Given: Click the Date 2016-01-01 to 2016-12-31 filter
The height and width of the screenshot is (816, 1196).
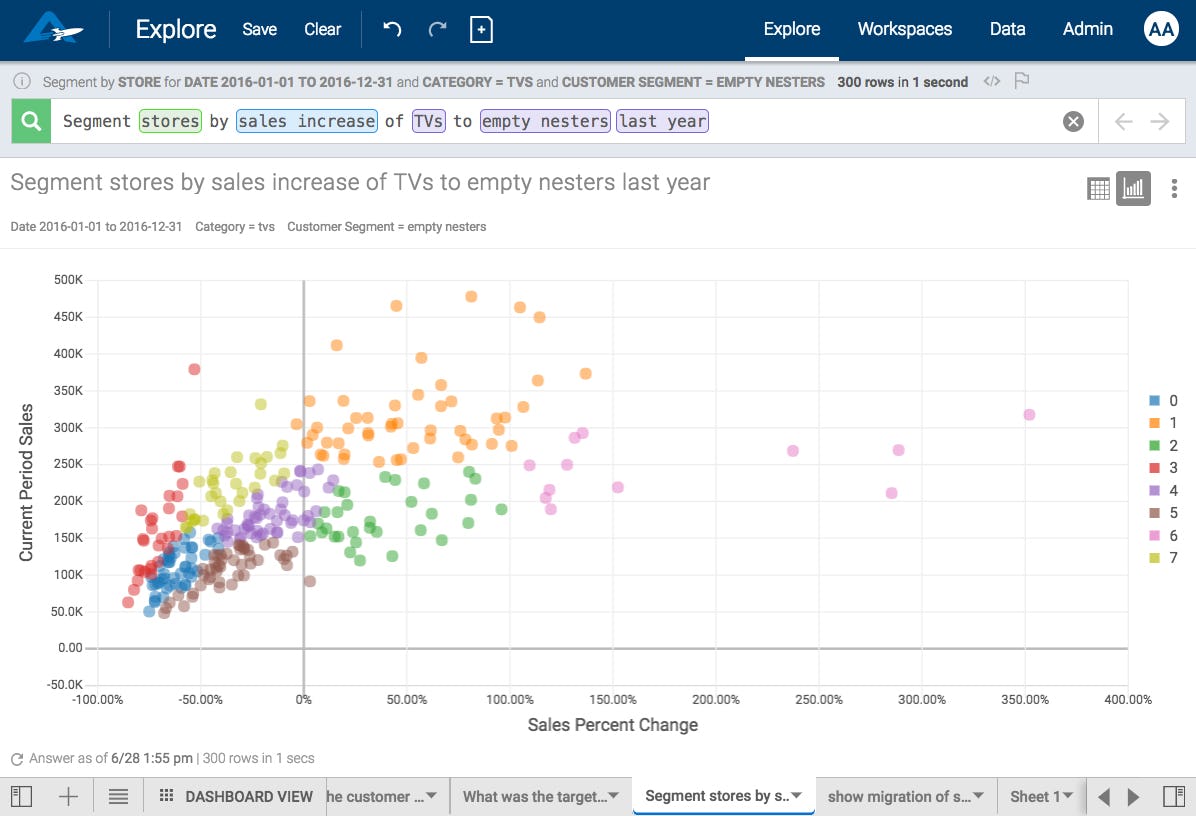Looking at the screenshot, I should tap(96, 226).
